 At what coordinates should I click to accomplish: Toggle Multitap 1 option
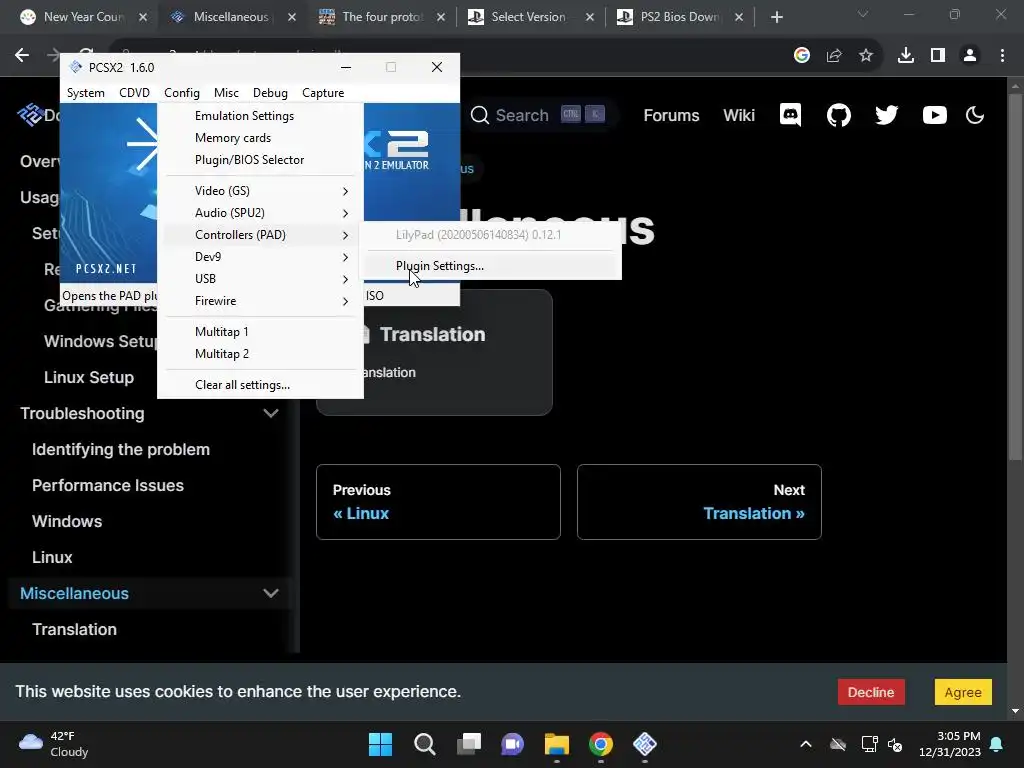(x=261, y=332)
